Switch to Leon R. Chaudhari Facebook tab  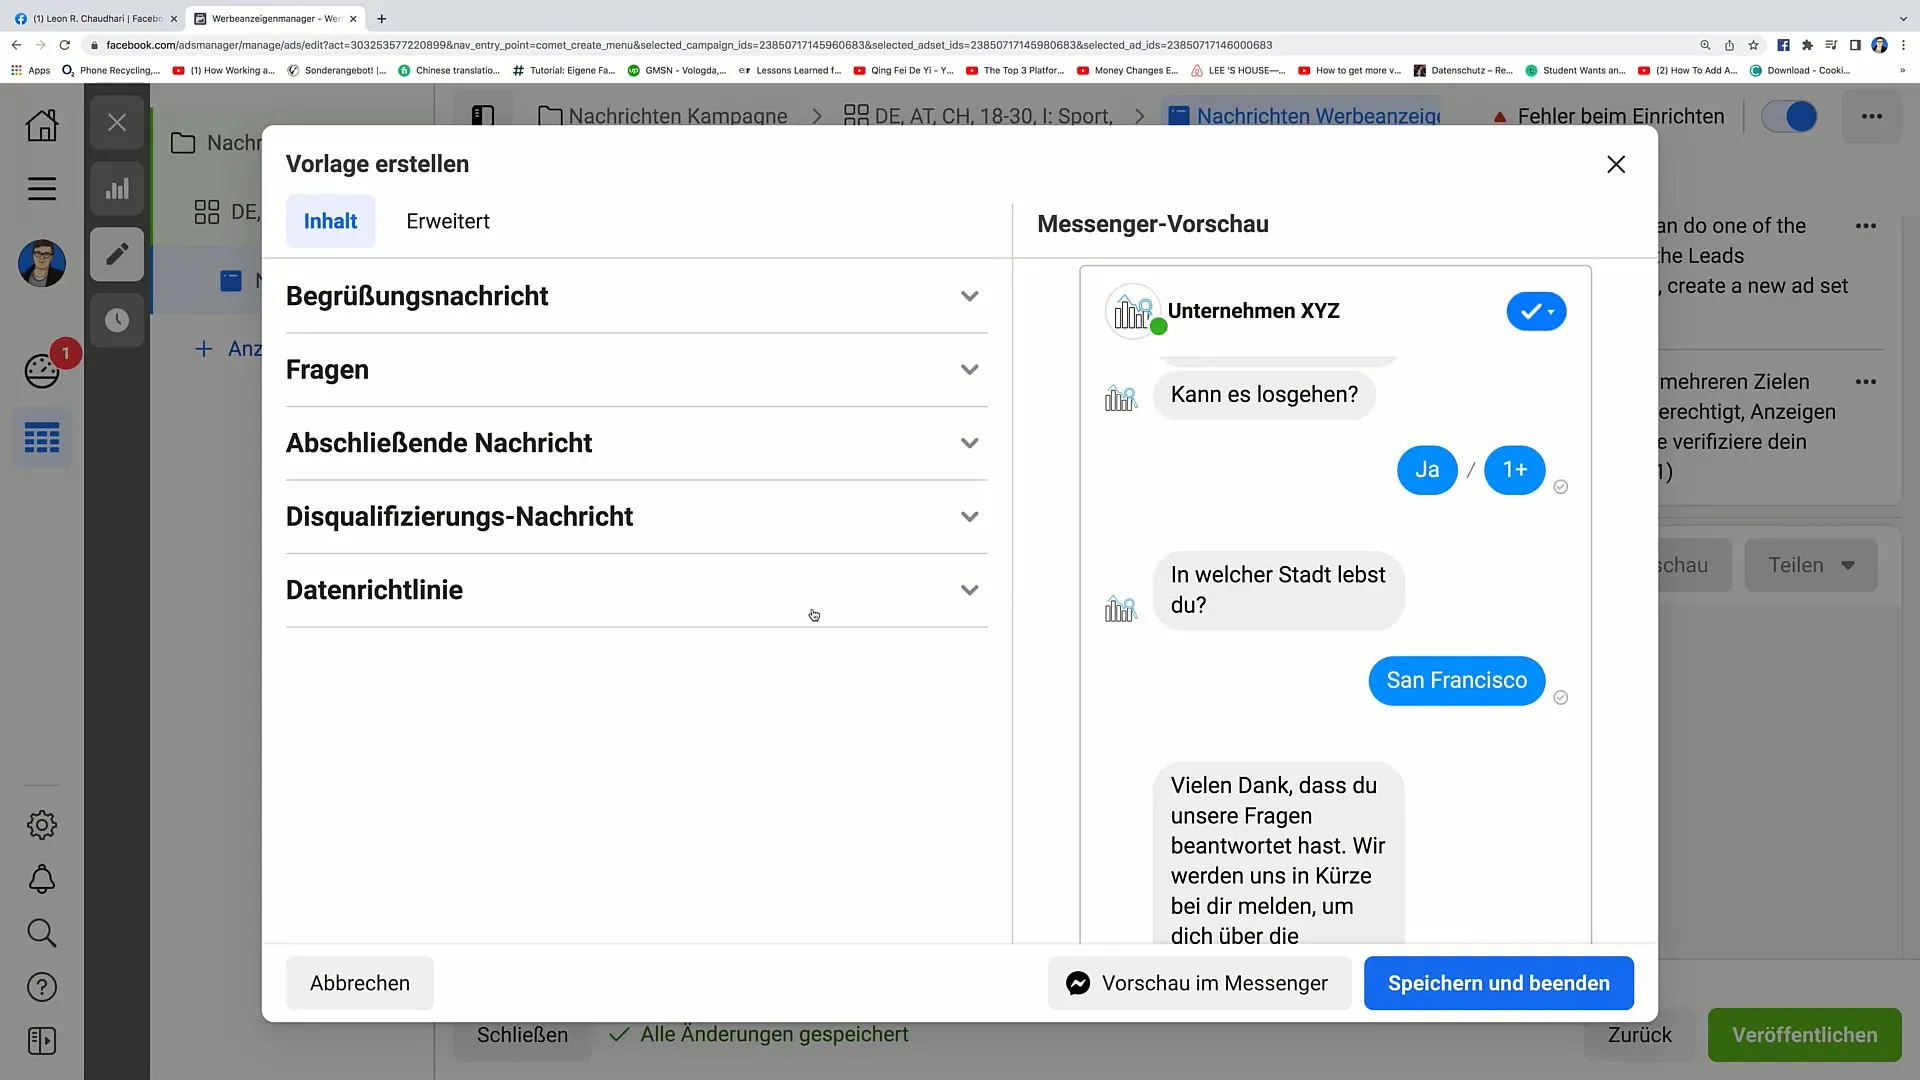coord(95,18)
